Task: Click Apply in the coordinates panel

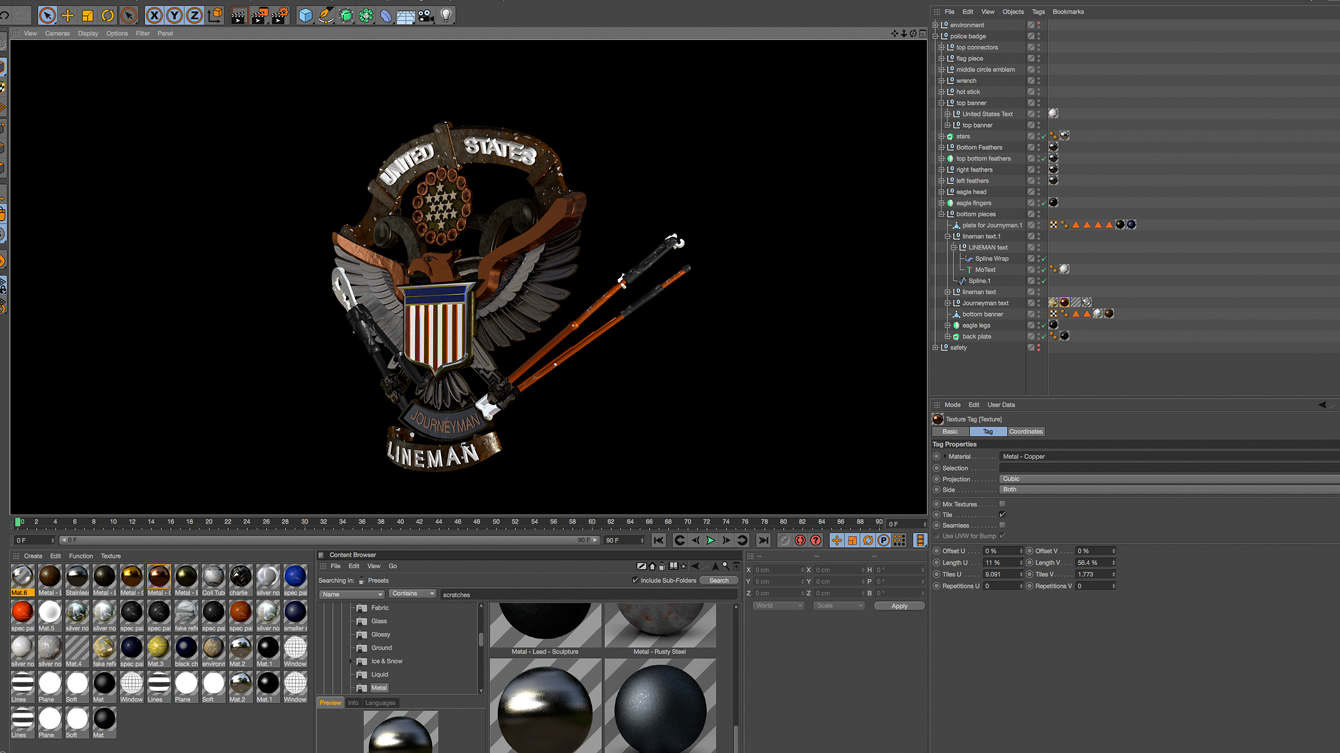Action: (x=899, y=606)
